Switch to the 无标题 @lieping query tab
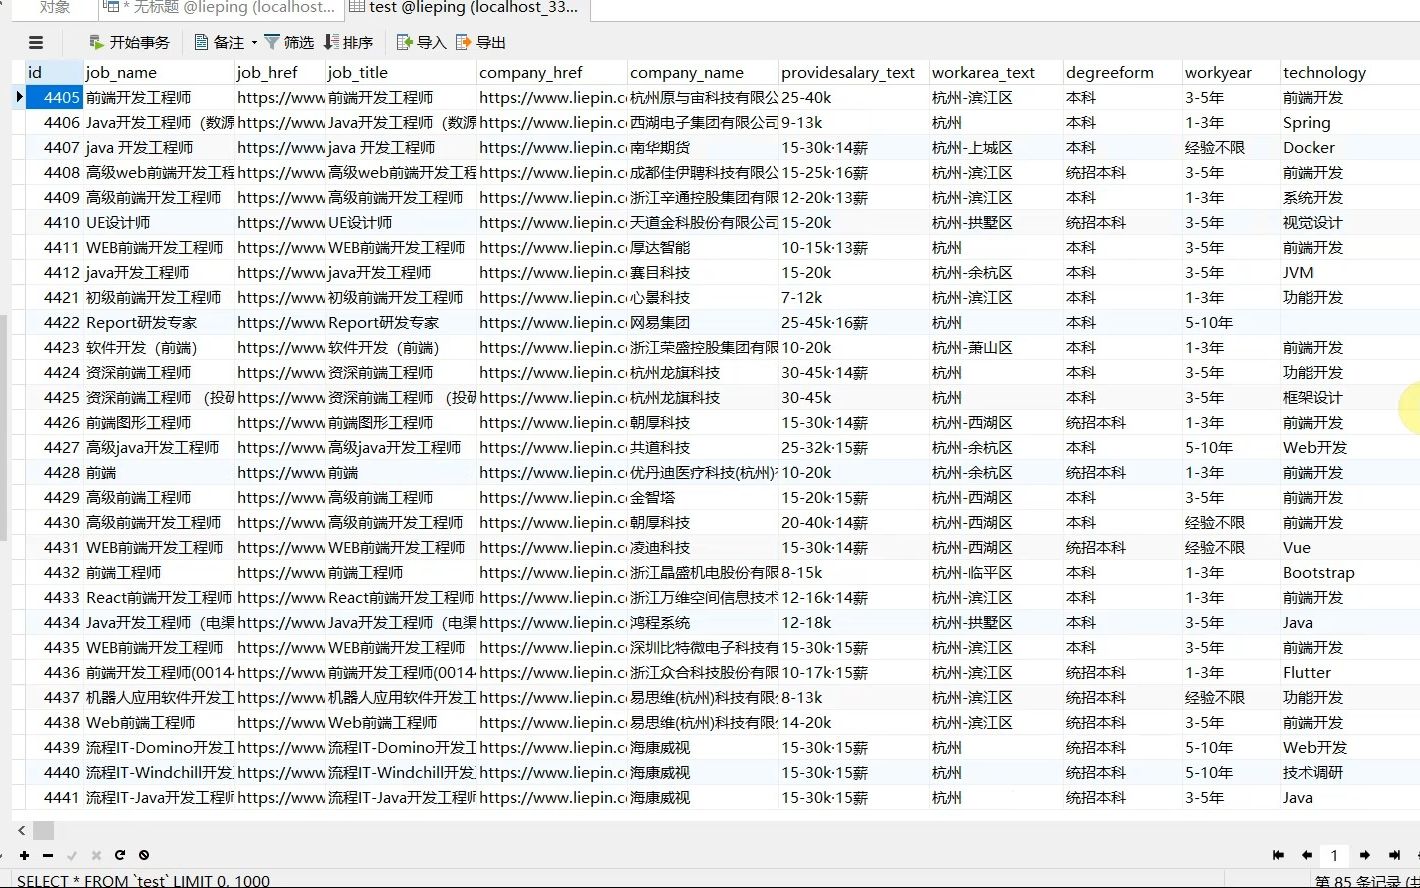Image resolution: width=1420 pixels, height=888 pixels. 222,8
